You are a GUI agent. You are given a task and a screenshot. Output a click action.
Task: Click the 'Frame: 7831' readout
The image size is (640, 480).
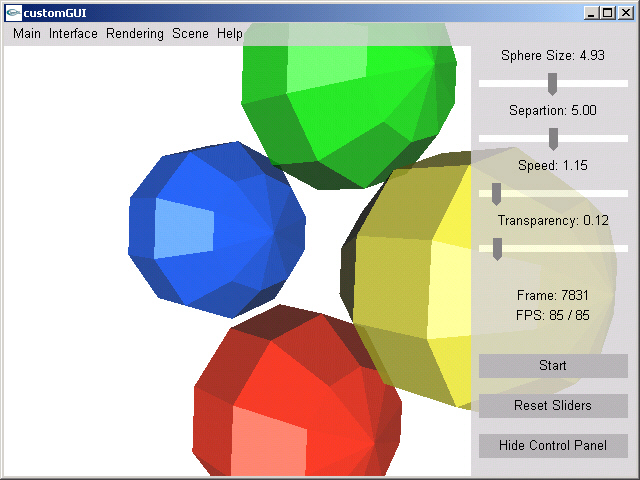coord(553,295)
